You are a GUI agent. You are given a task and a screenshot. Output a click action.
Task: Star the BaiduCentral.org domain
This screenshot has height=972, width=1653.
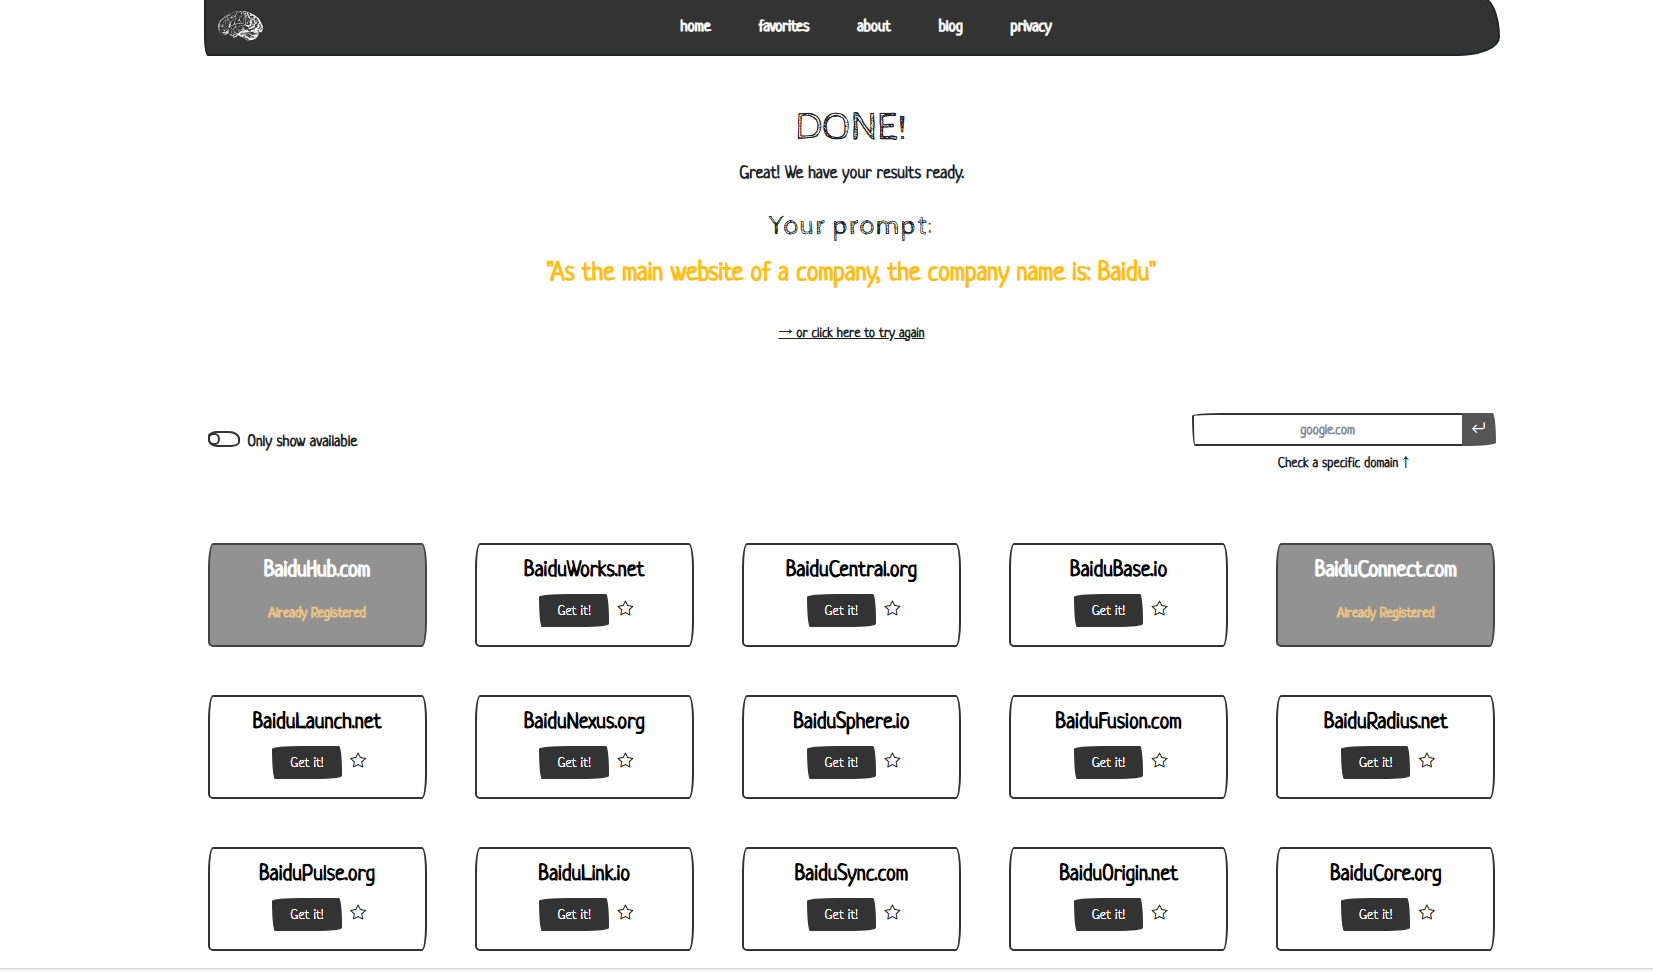coord(892,609)
